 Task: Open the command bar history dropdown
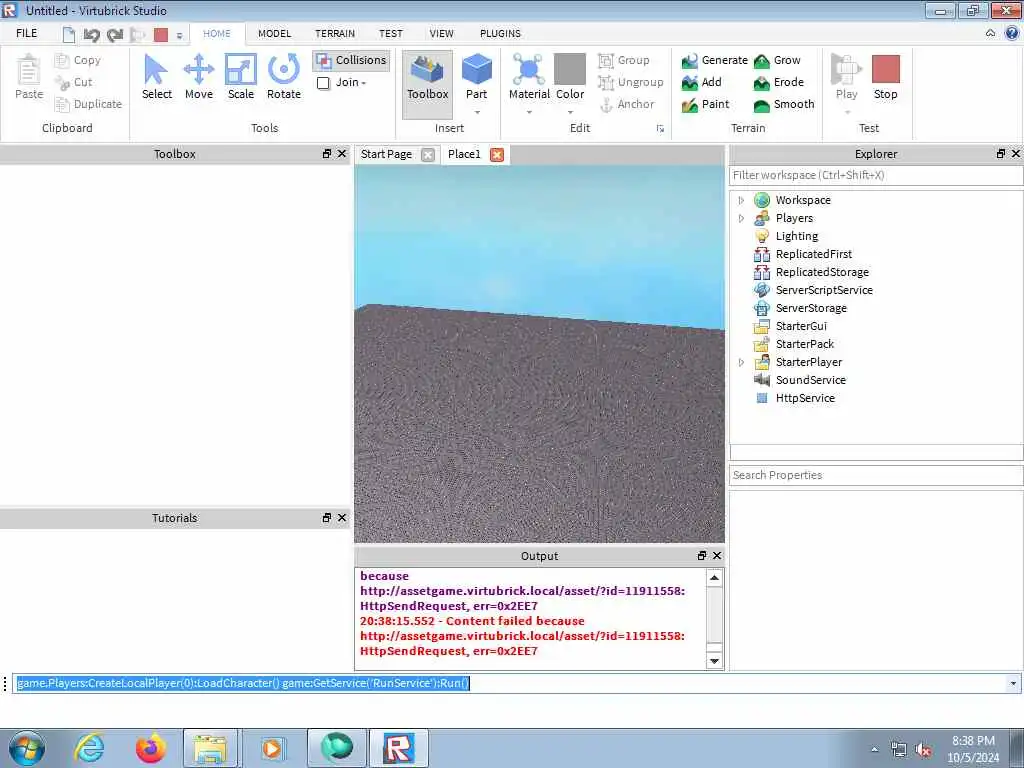(1013, 683)
